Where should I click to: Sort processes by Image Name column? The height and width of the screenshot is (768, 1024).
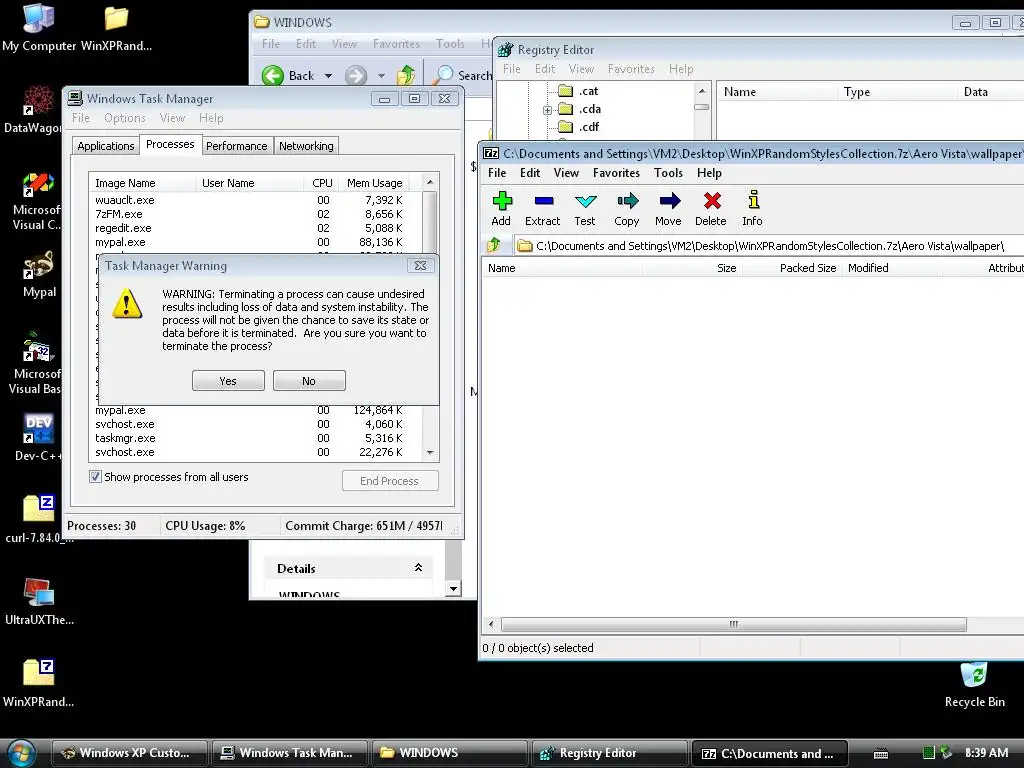tap(142, 183)
